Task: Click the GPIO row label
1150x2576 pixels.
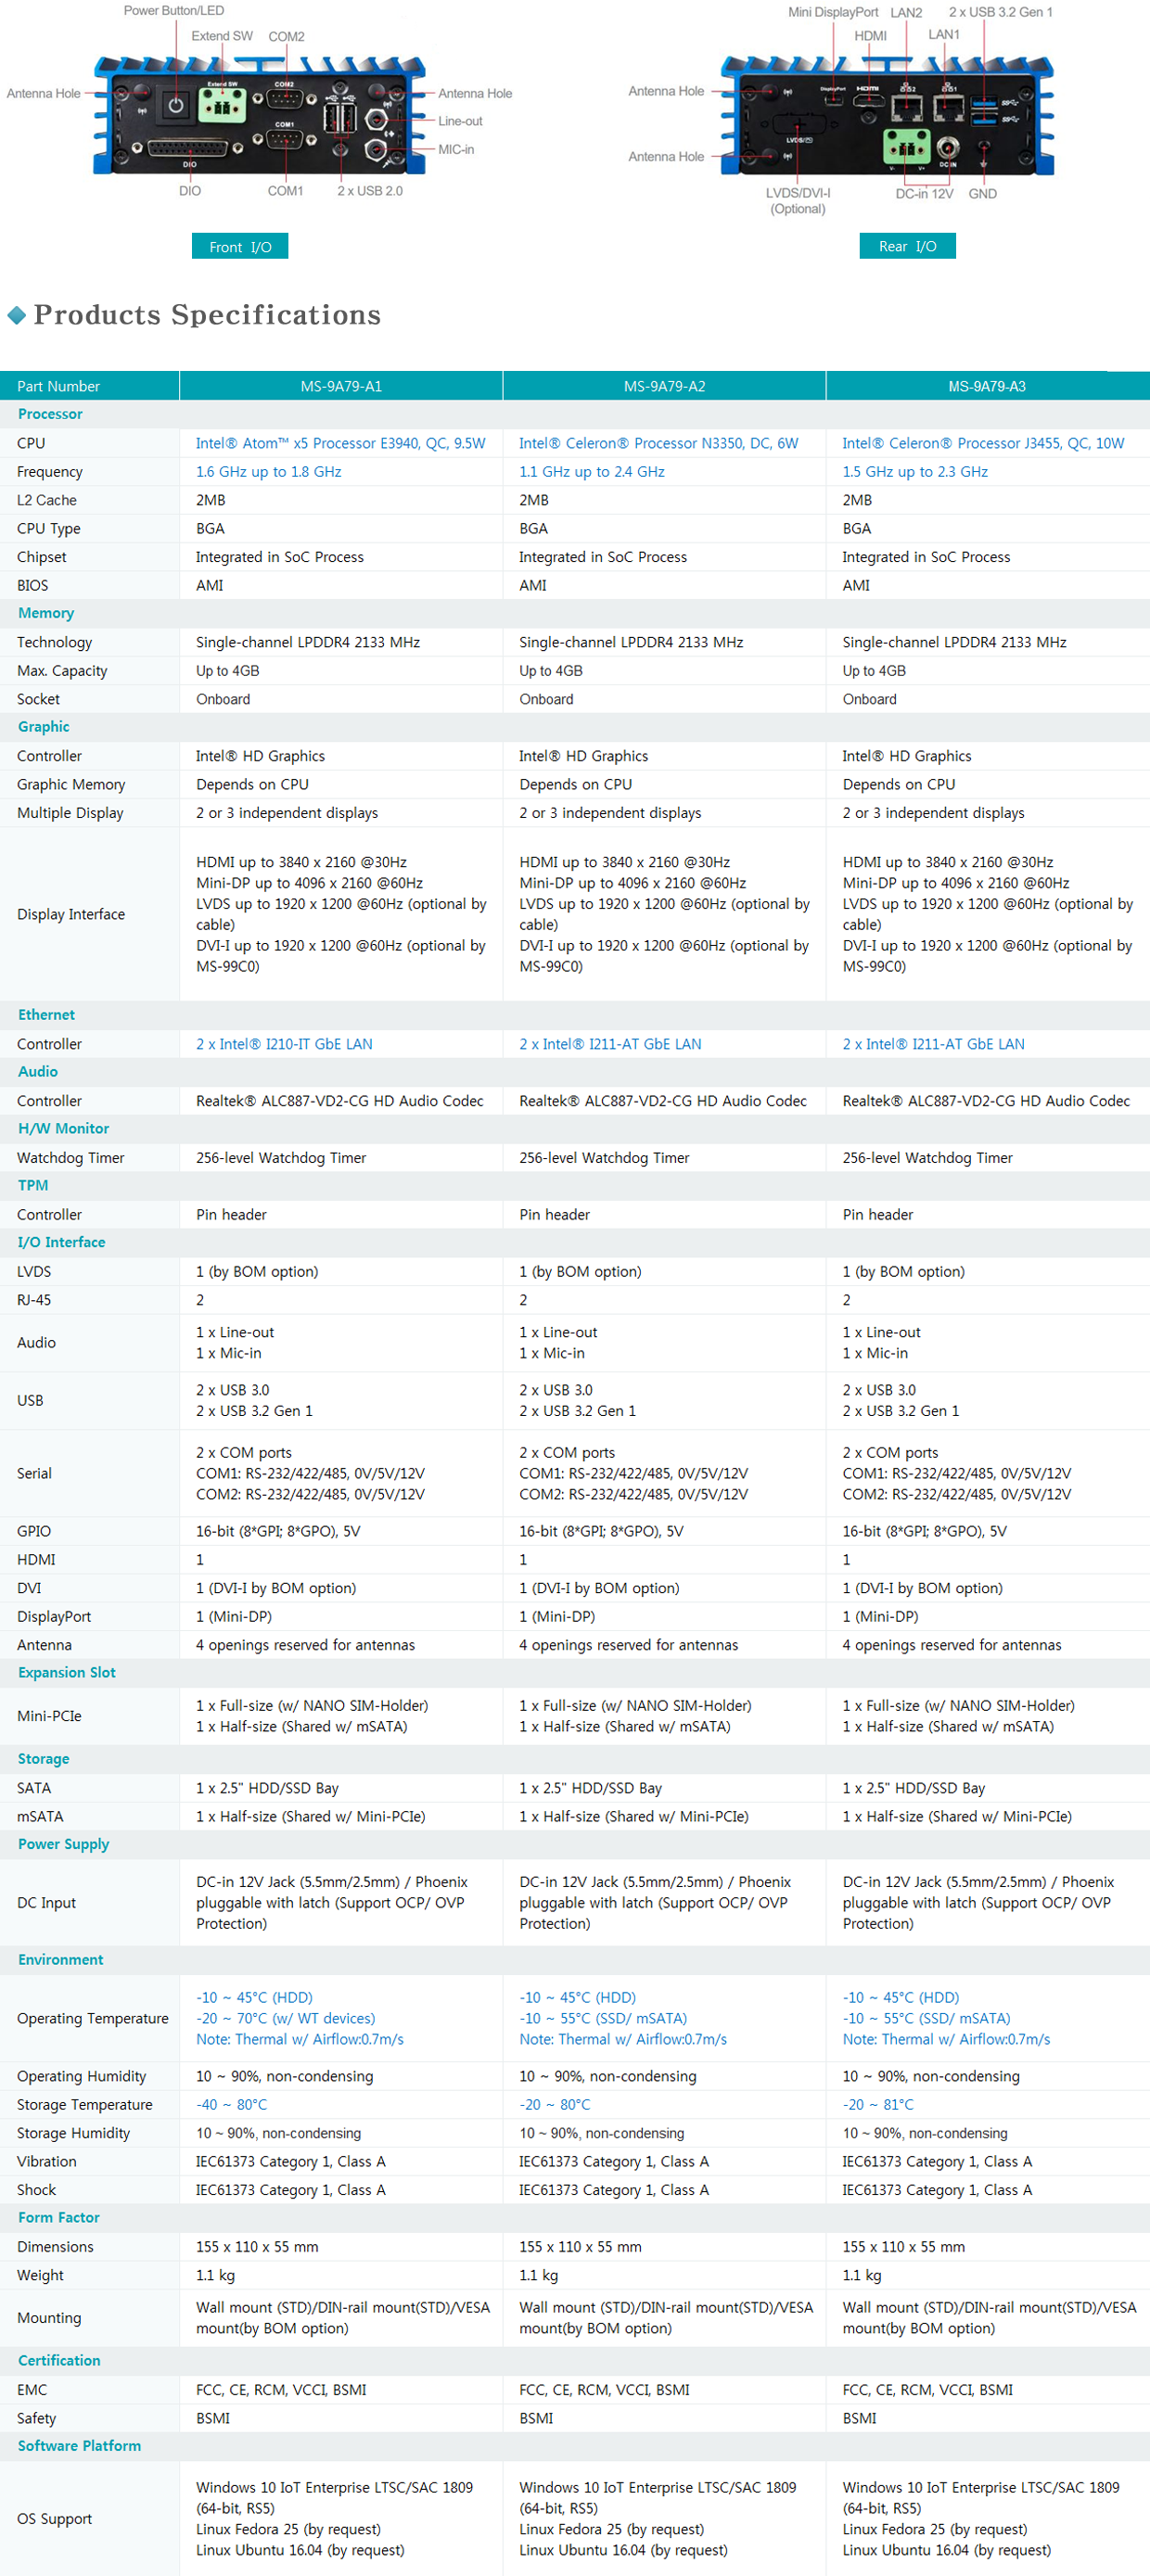Action: point(34,1531)
